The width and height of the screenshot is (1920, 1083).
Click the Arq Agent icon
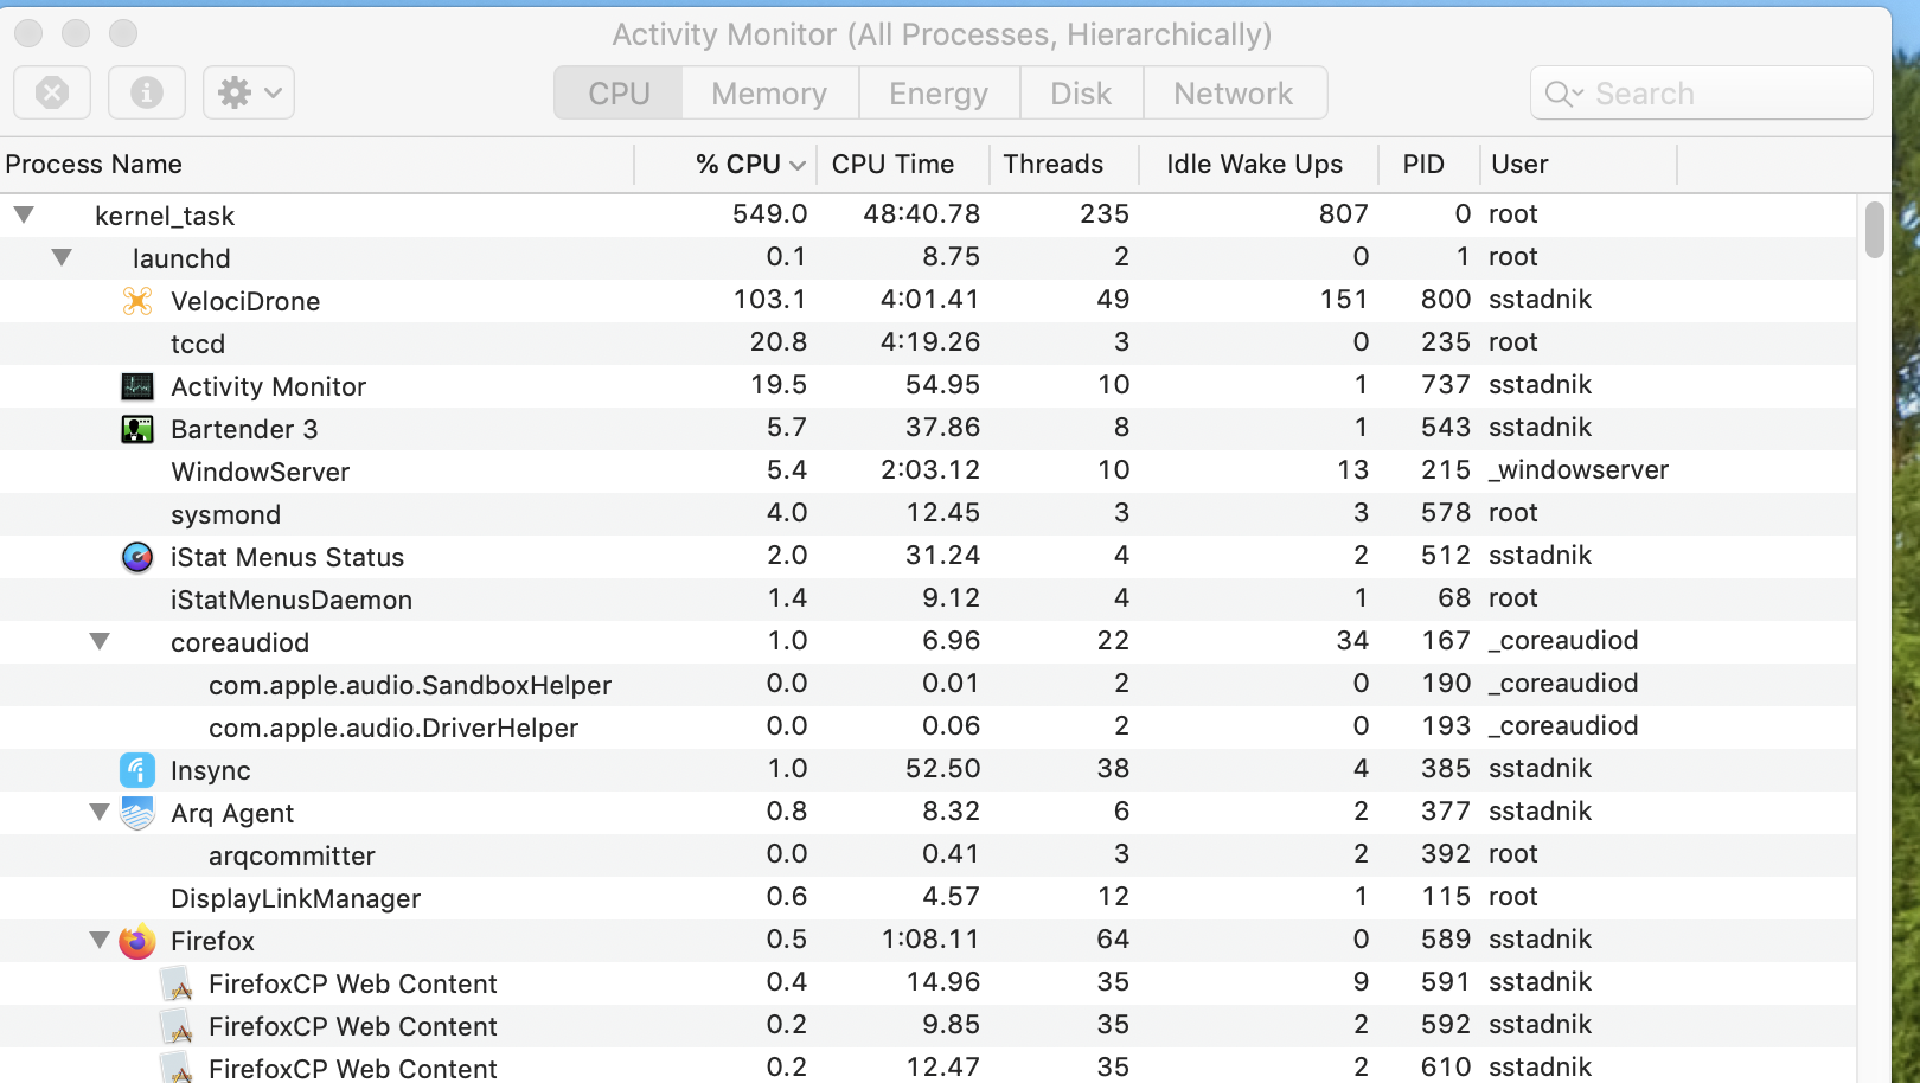pos(137,812)
